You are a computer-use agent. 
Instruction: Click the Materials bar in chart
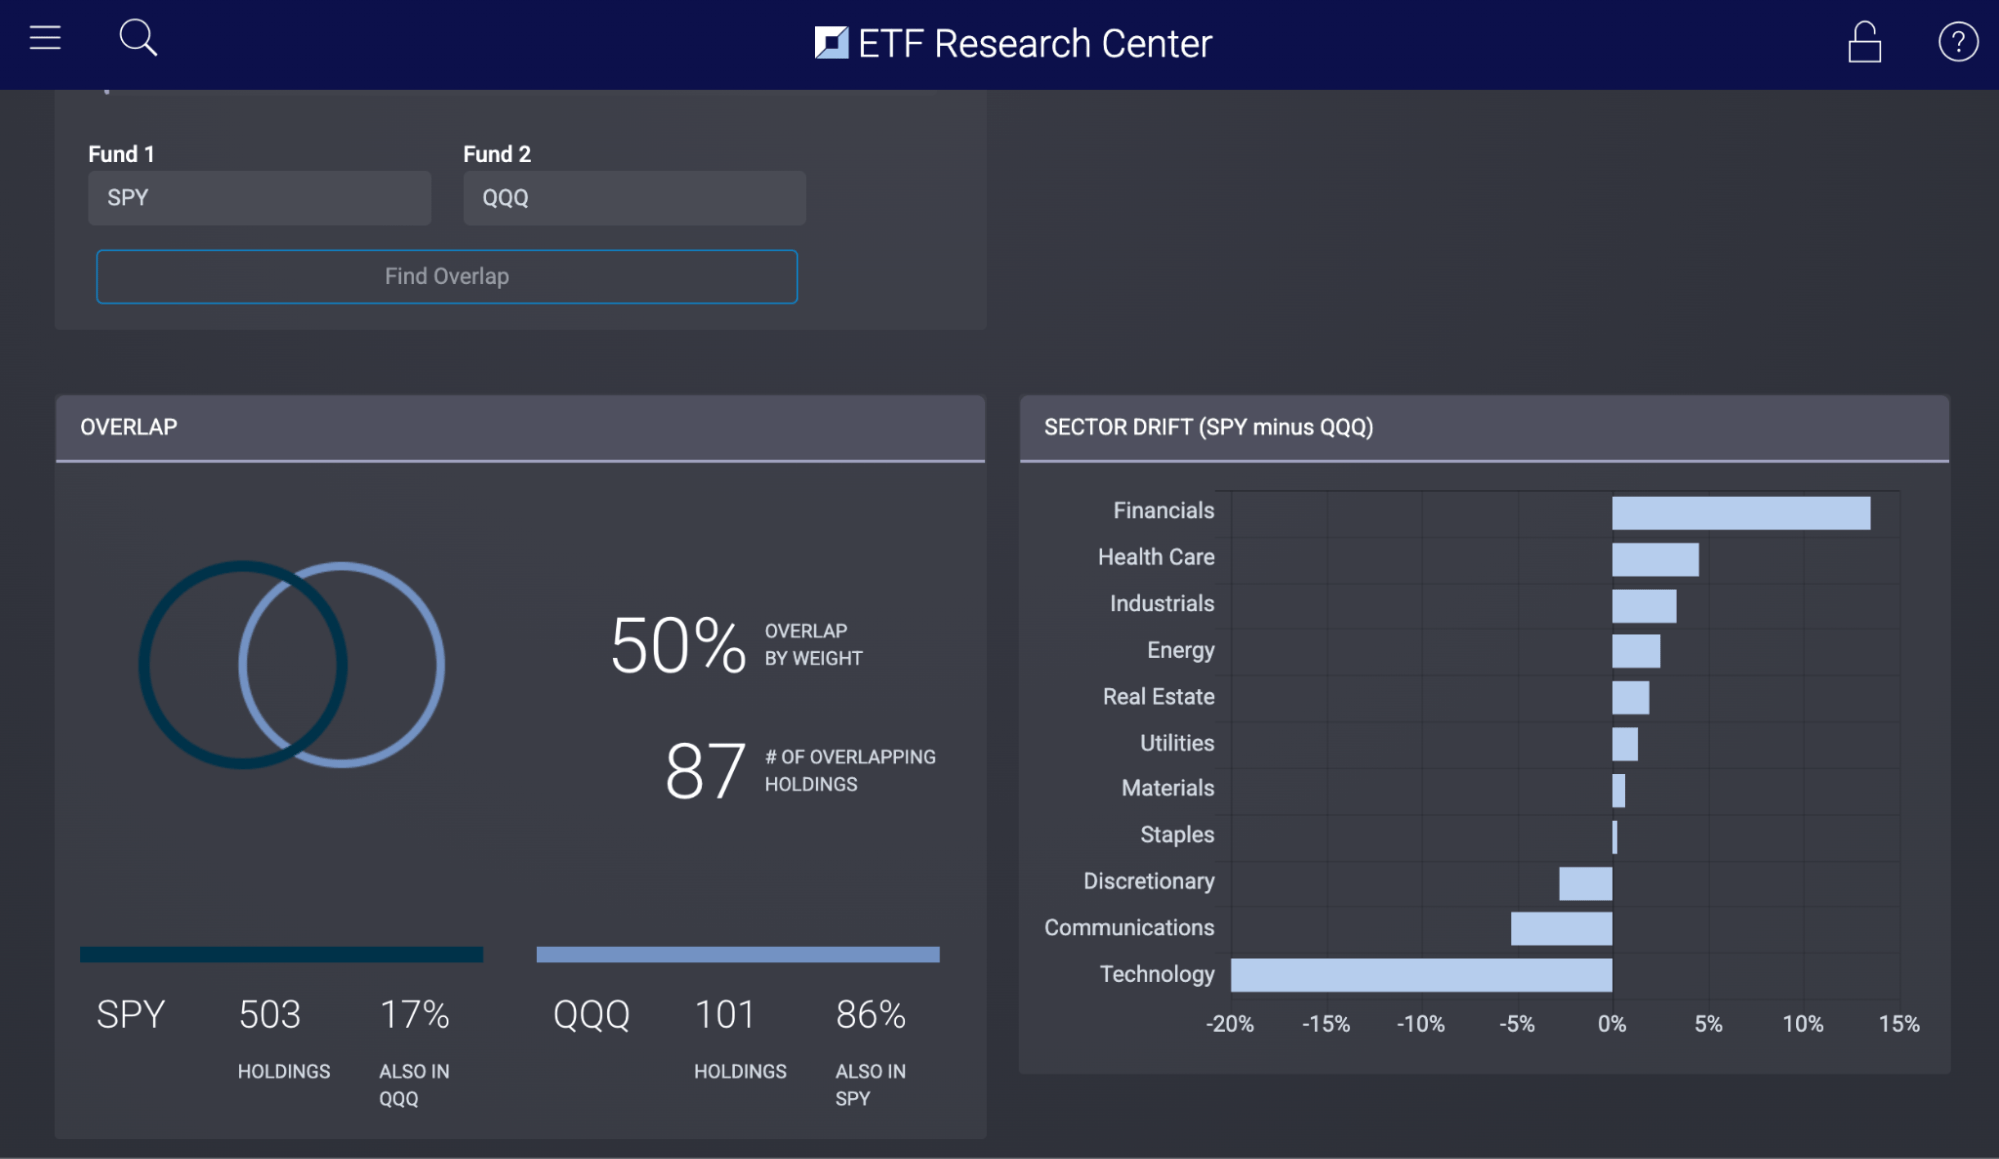pos(1618,791)
